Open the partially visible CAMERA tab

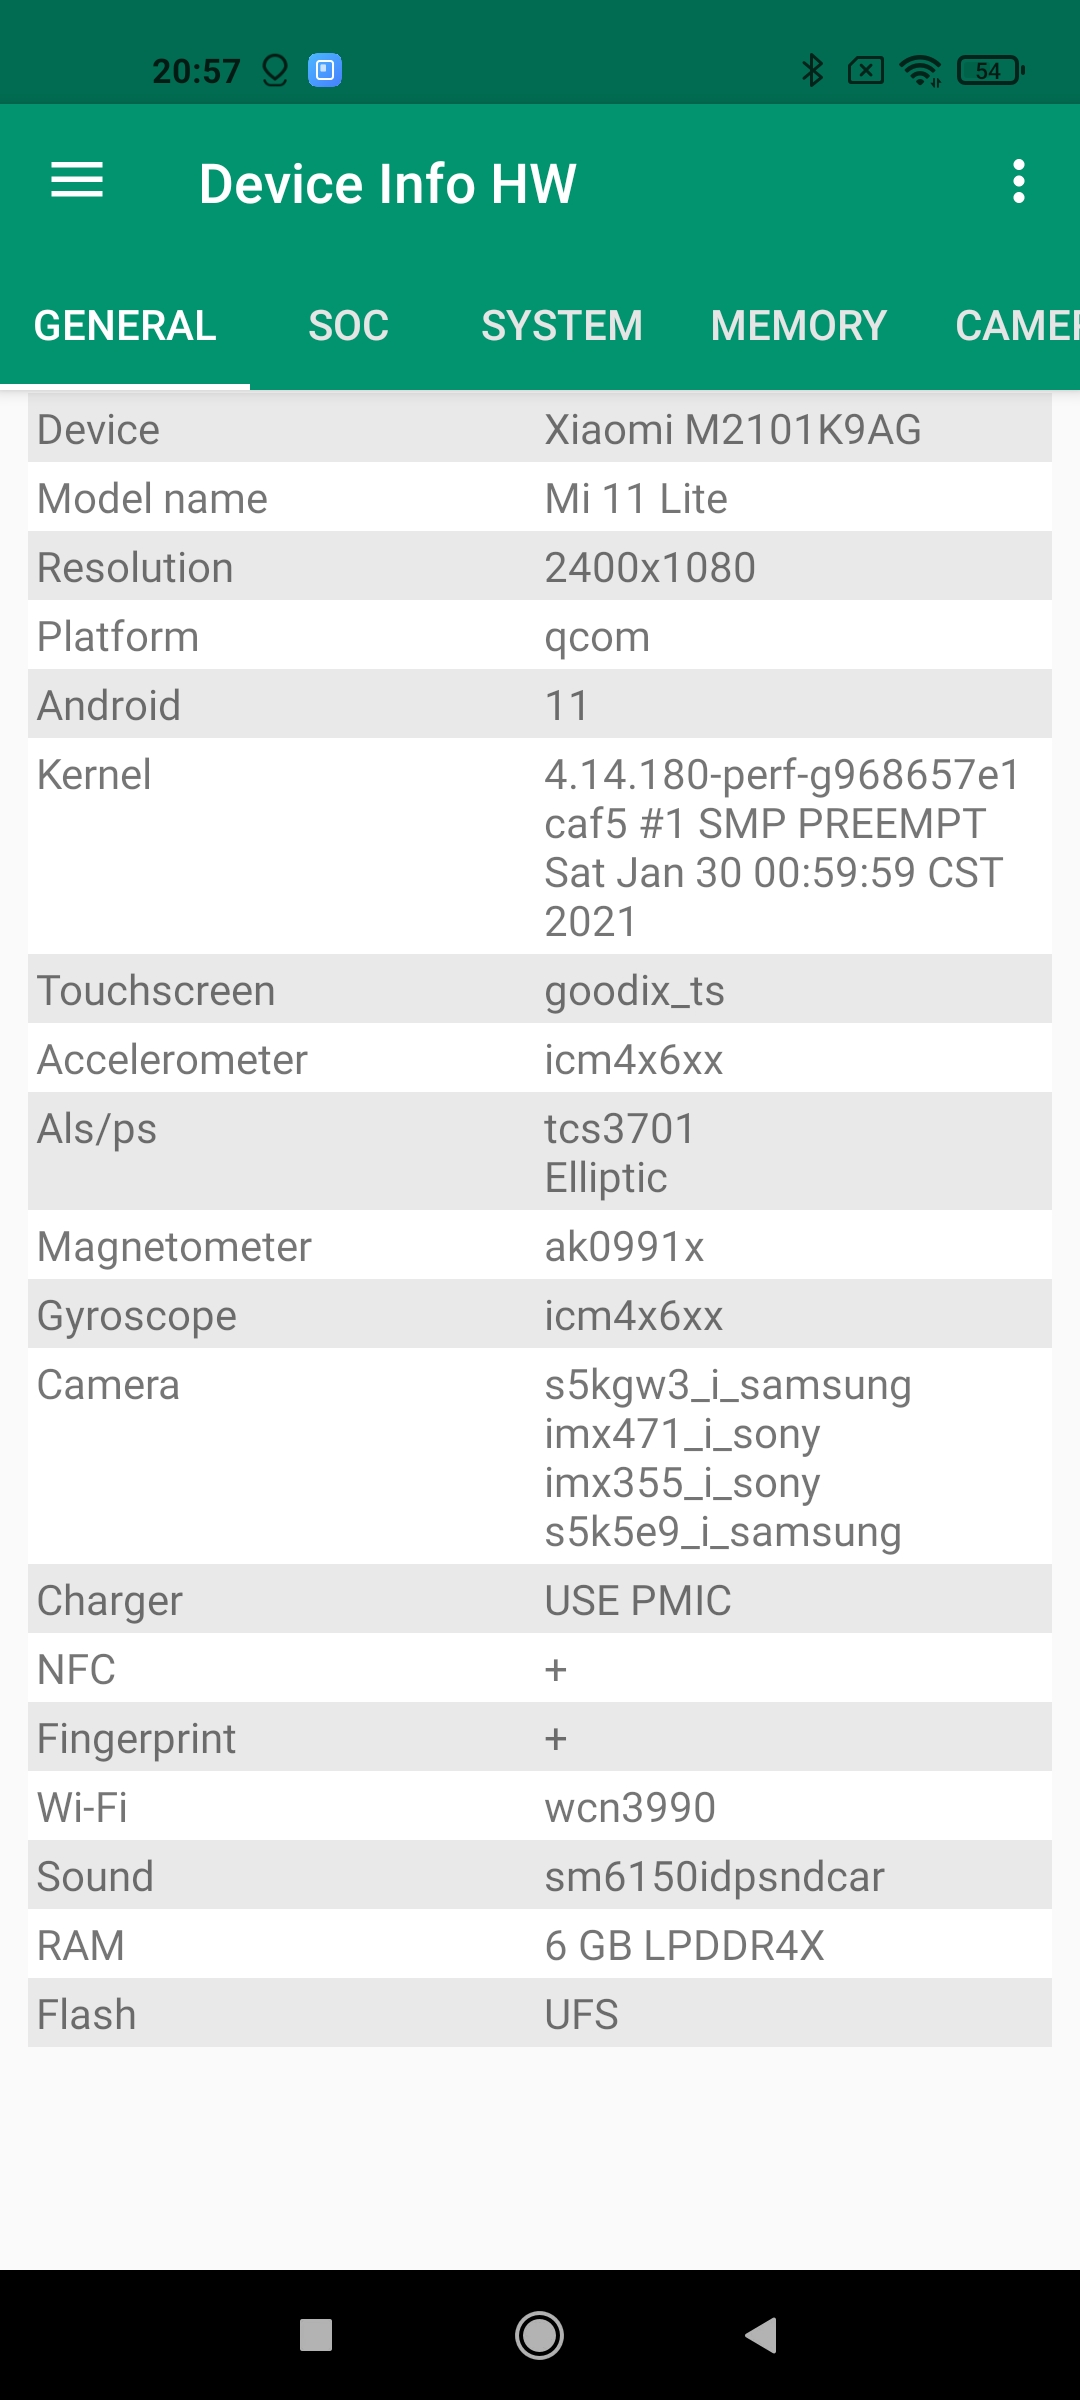pos(1016,326)
